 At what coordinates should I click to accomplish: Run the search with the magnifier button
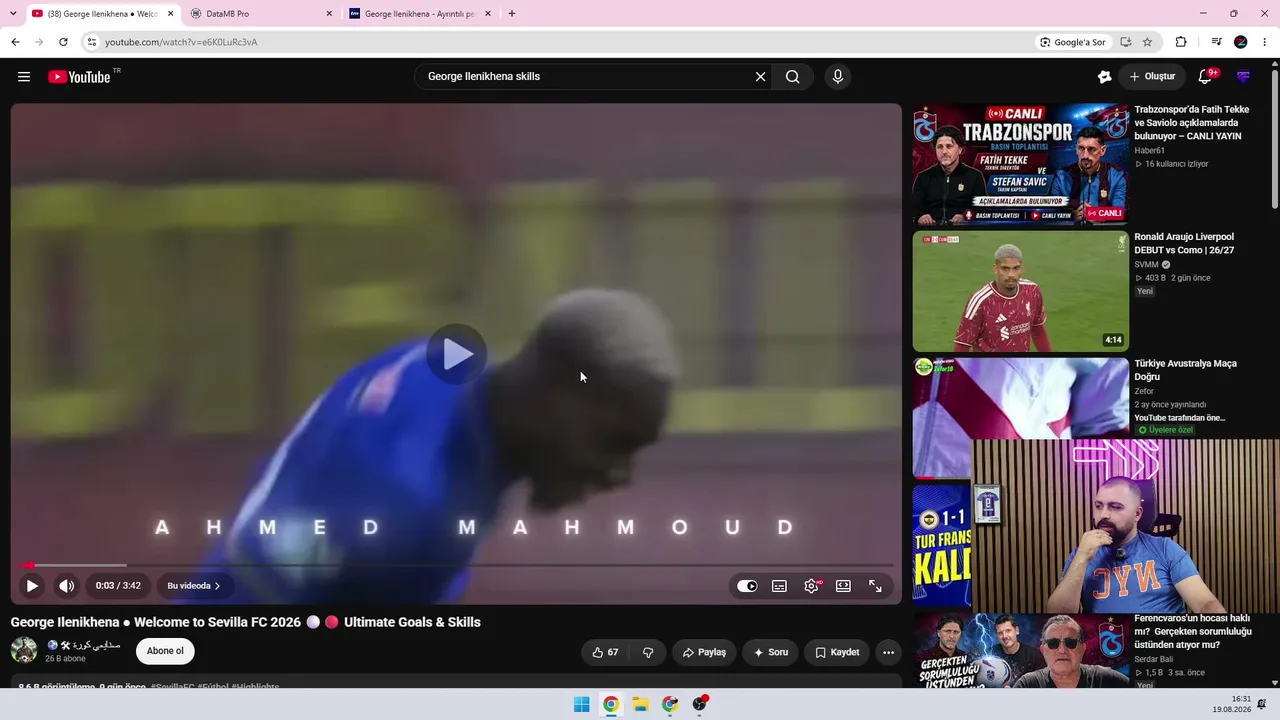(x=792, y=77)
